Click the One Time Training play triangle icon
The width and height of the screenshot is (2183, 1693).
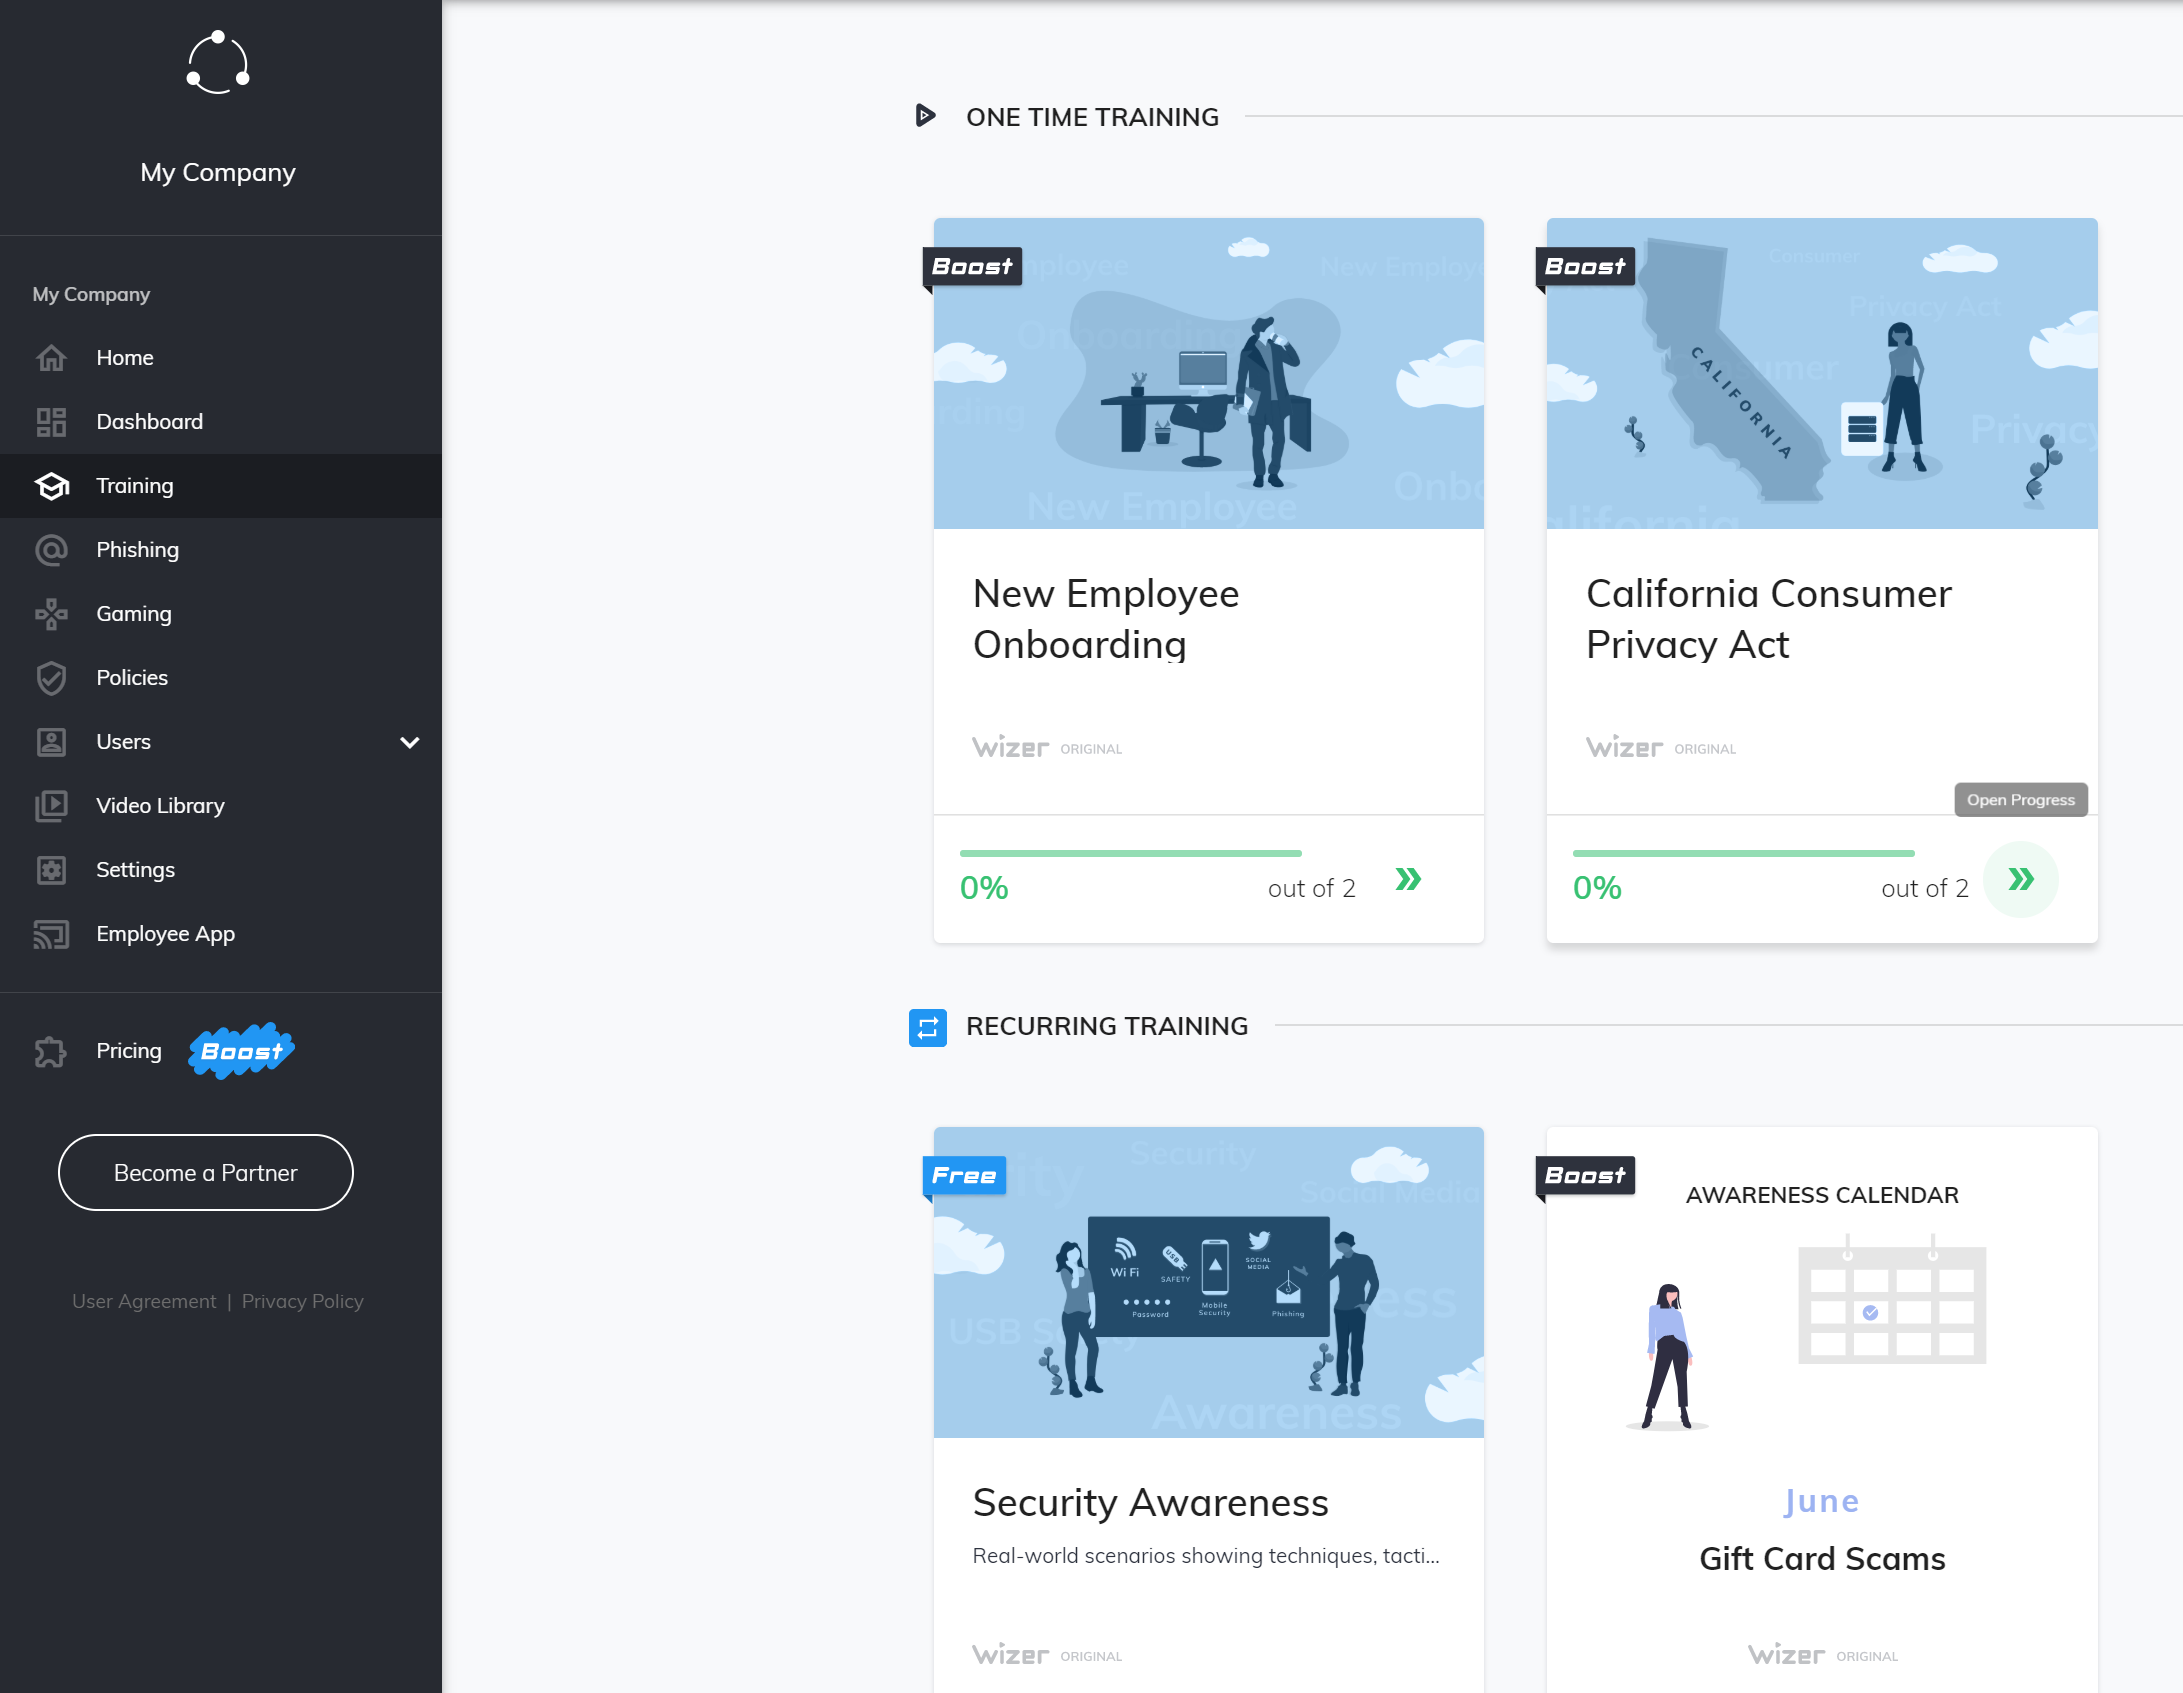[926, 116]
